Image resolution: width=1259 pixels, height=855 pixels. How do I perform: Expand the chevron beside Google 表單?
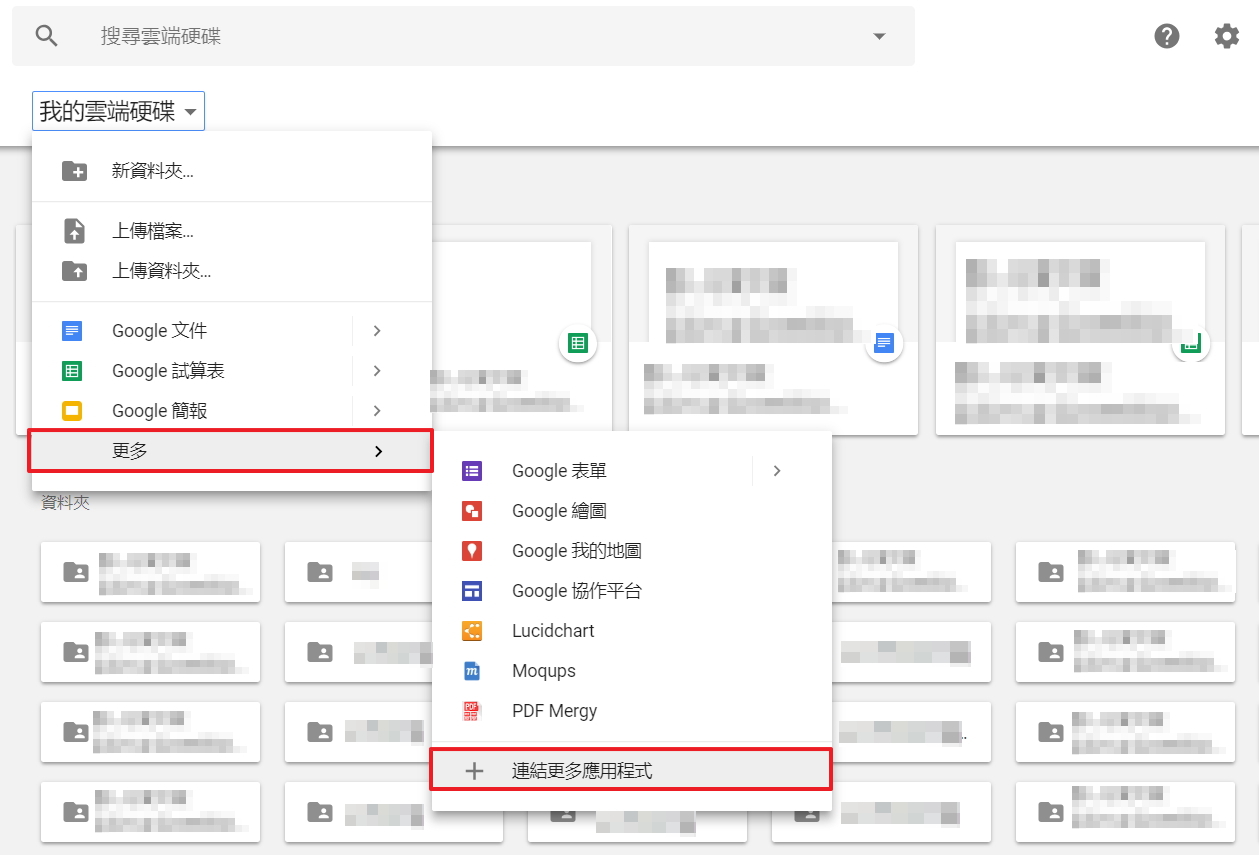tap(777, 471)
